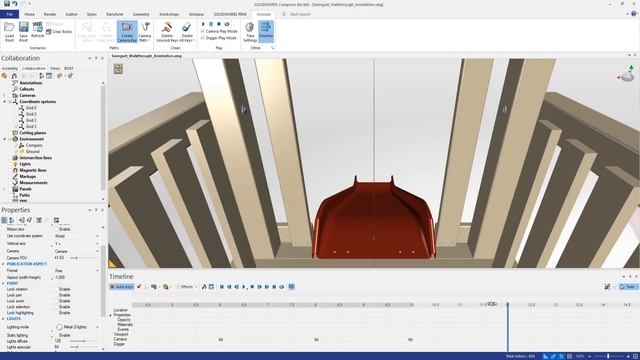Toggle the Digger Play Mode checkbox
The width and height of the screenshot is (640, 360).
coord(203,38)
